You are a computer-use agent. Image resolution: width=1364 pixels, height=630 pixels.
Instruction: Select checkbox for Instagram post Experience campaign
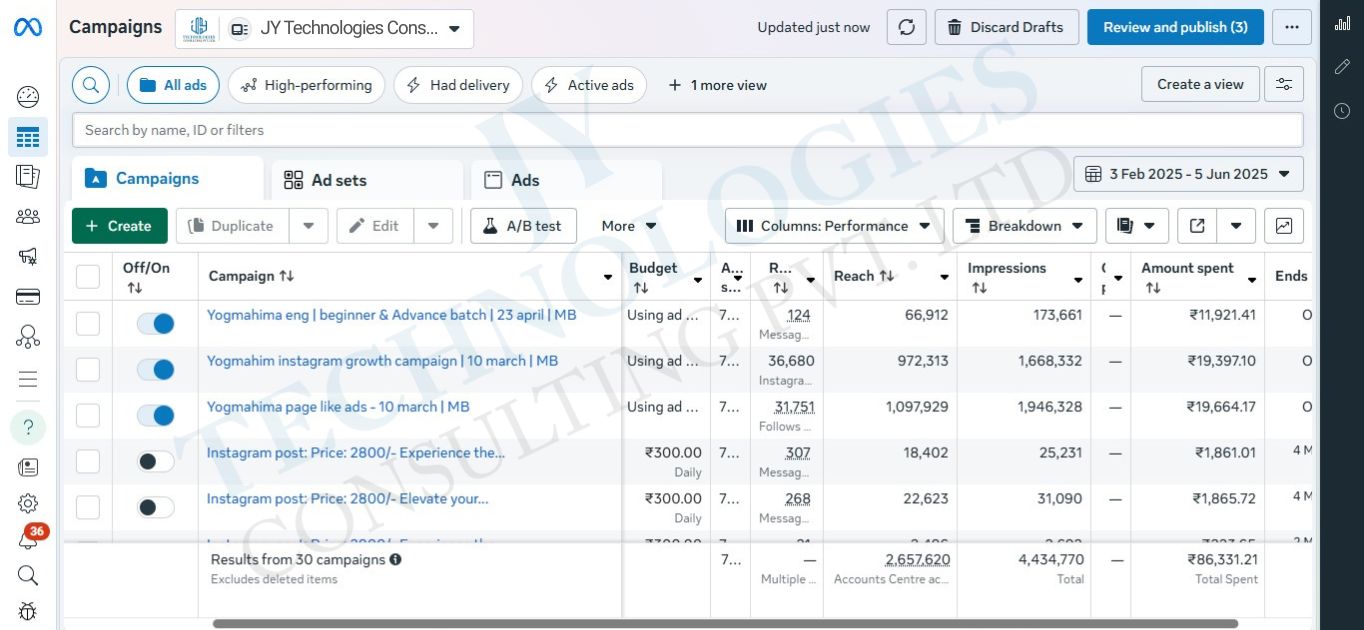point(88,461)
